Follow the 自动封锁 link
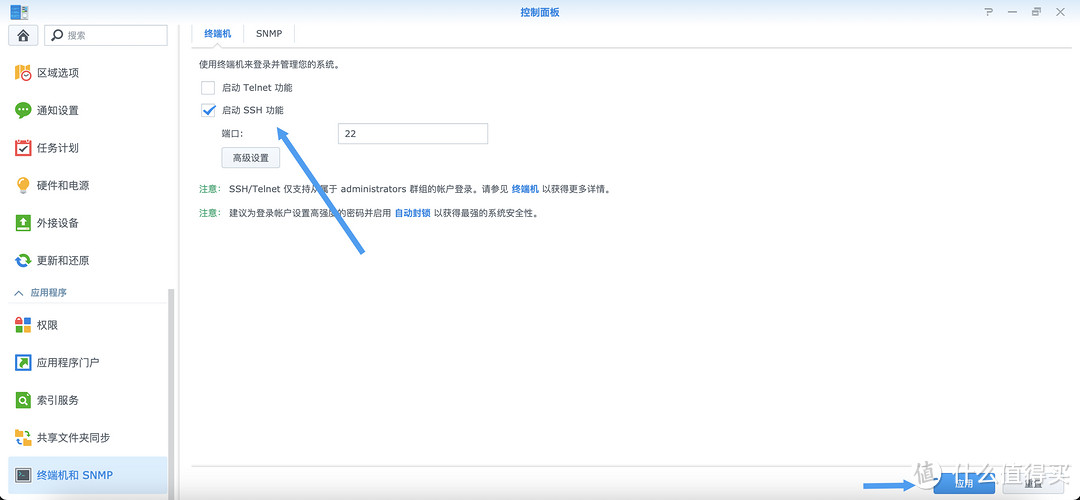This screenshot has width=1080, height=500. (412, 213)
